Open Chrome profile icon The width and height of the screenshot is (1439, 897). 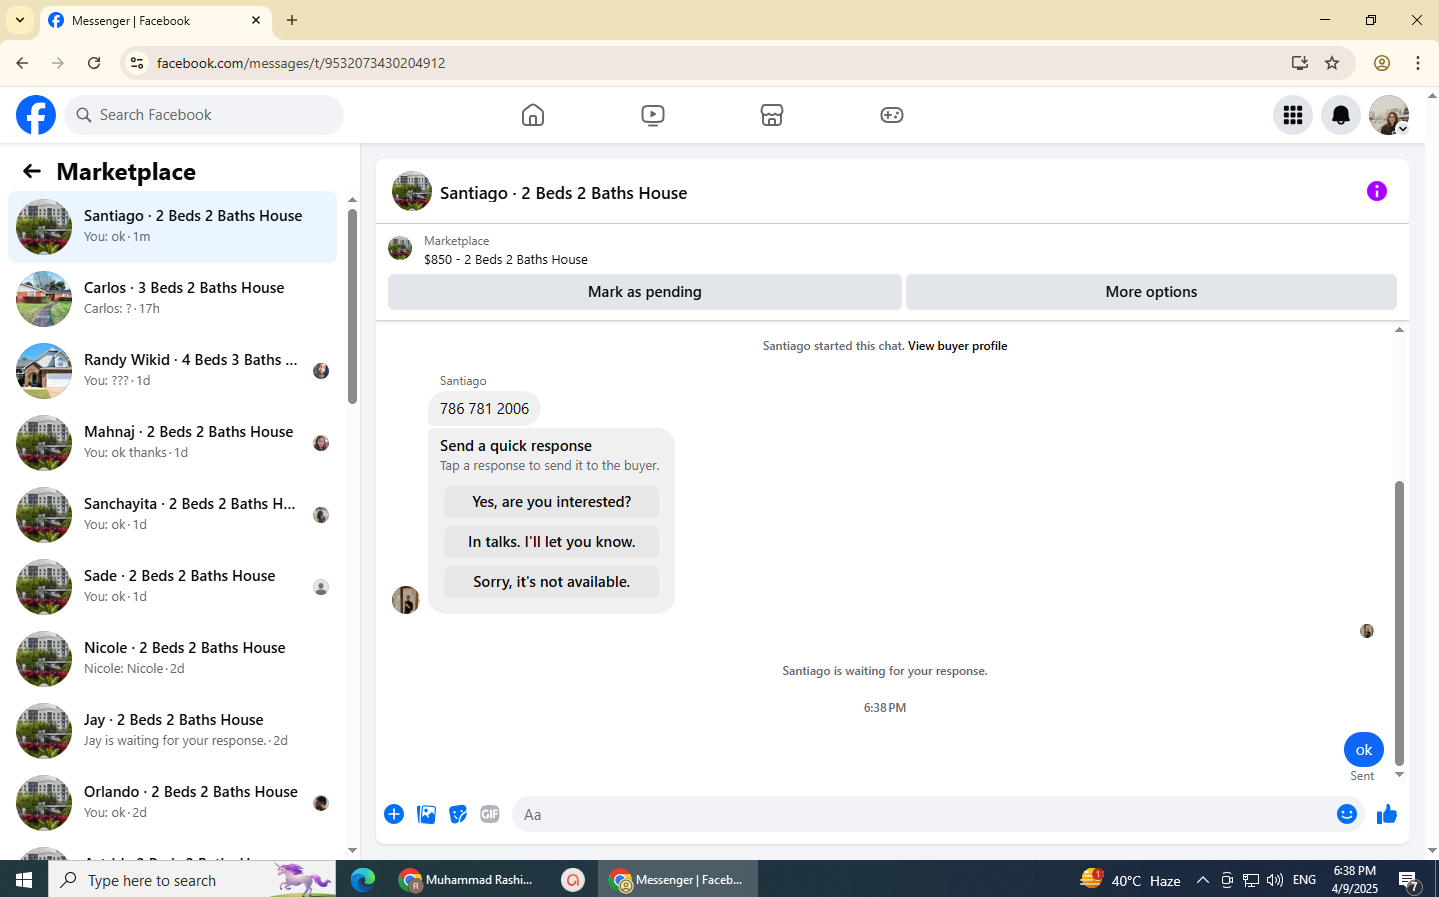coord(1382,63)
